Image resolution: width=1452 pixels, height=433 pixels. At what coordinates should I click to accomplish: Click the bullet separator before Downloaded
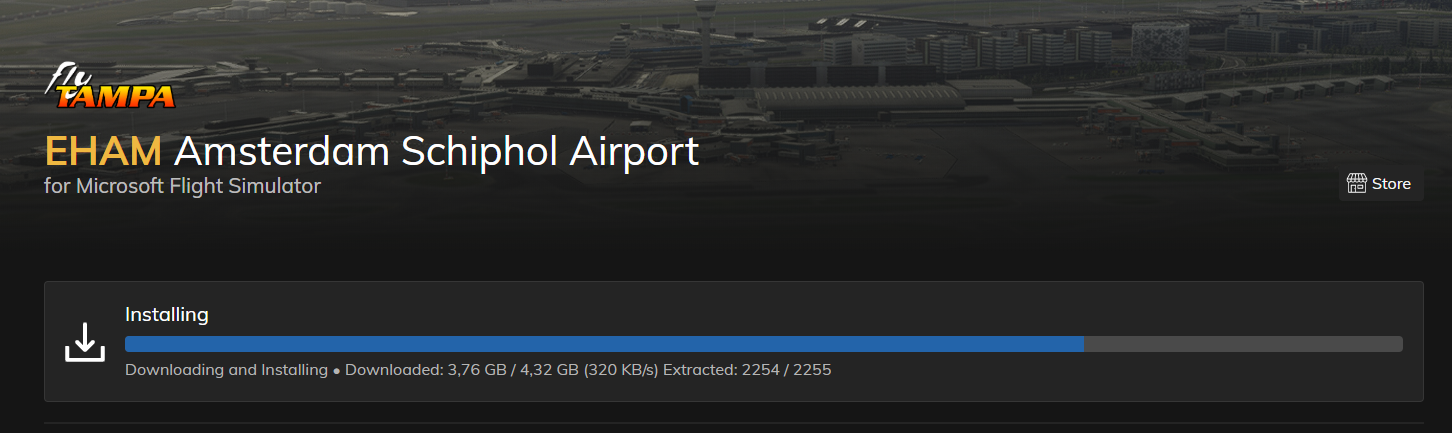tap(336, 371)
